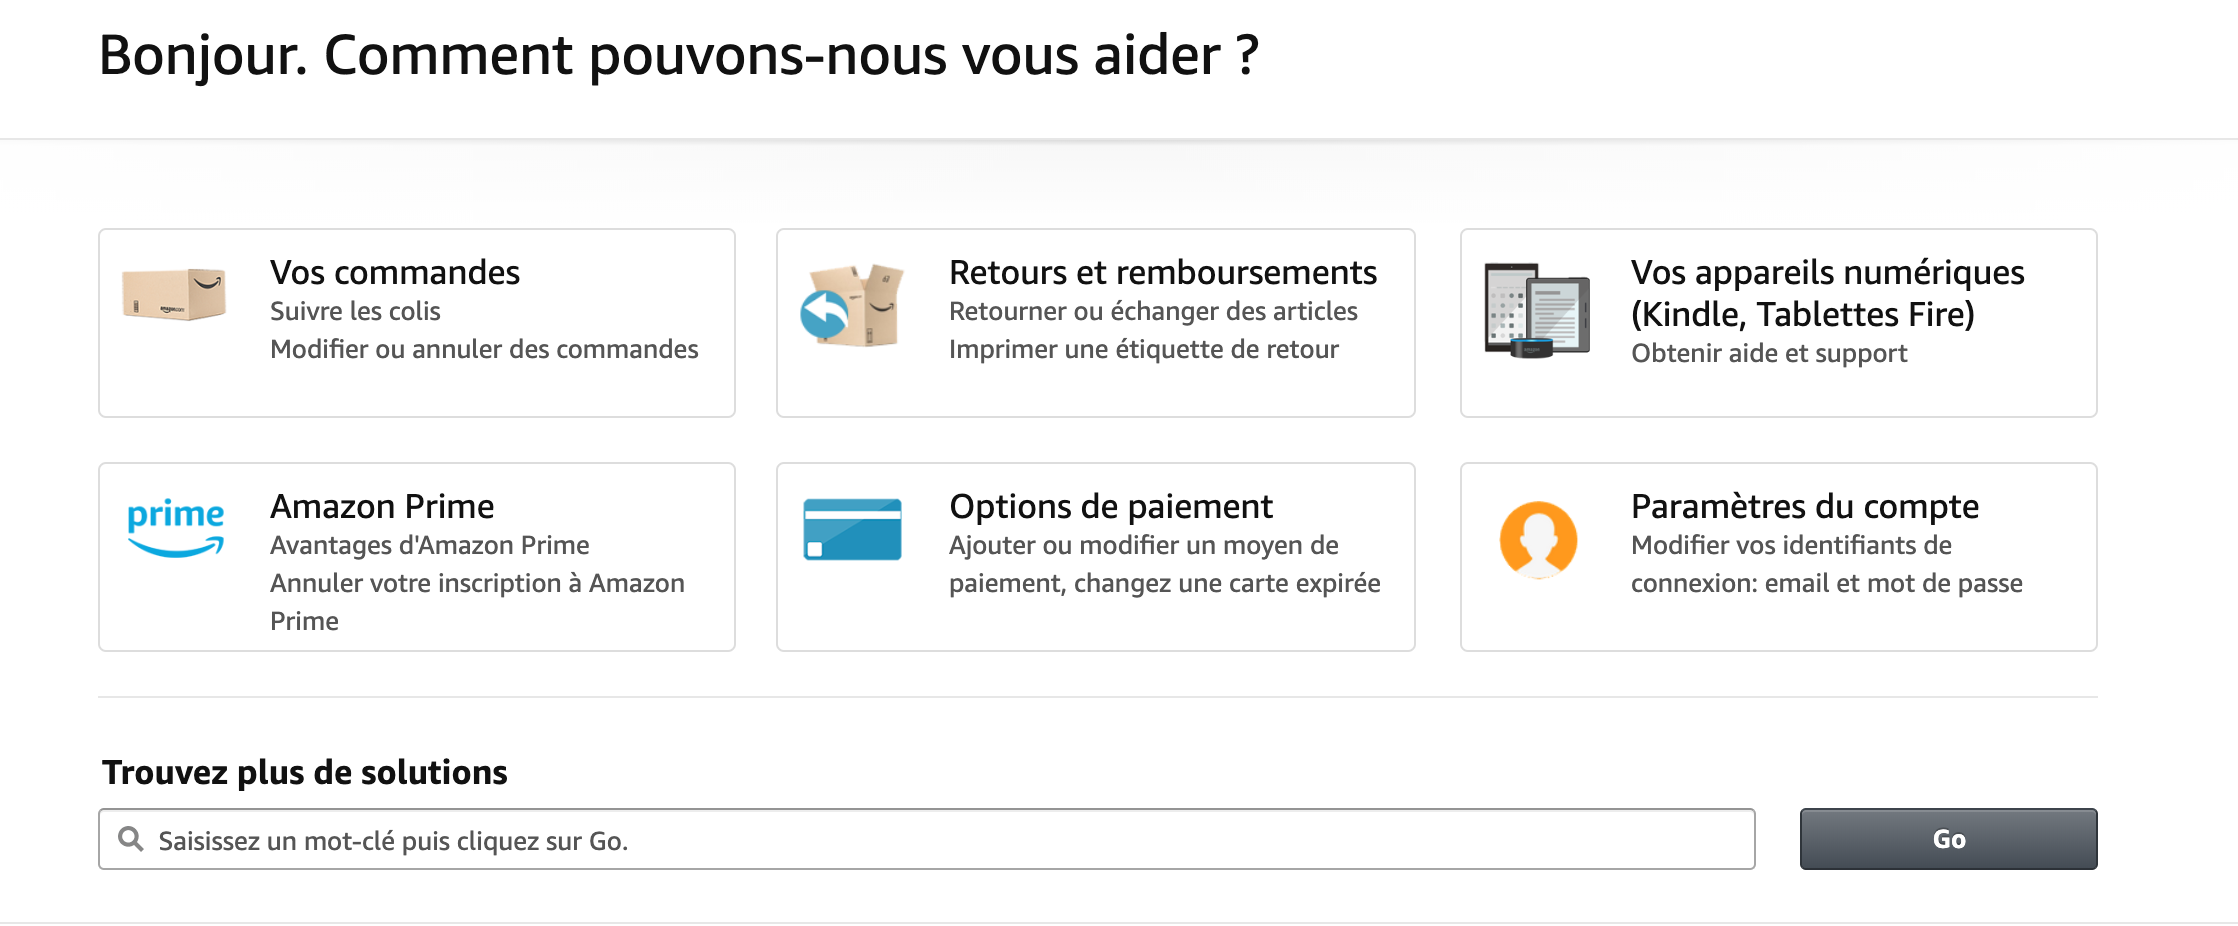This screenshot has width=2238, height=926.
Task: Open the Vos commandes heading
Action: [x=395, y=272]
